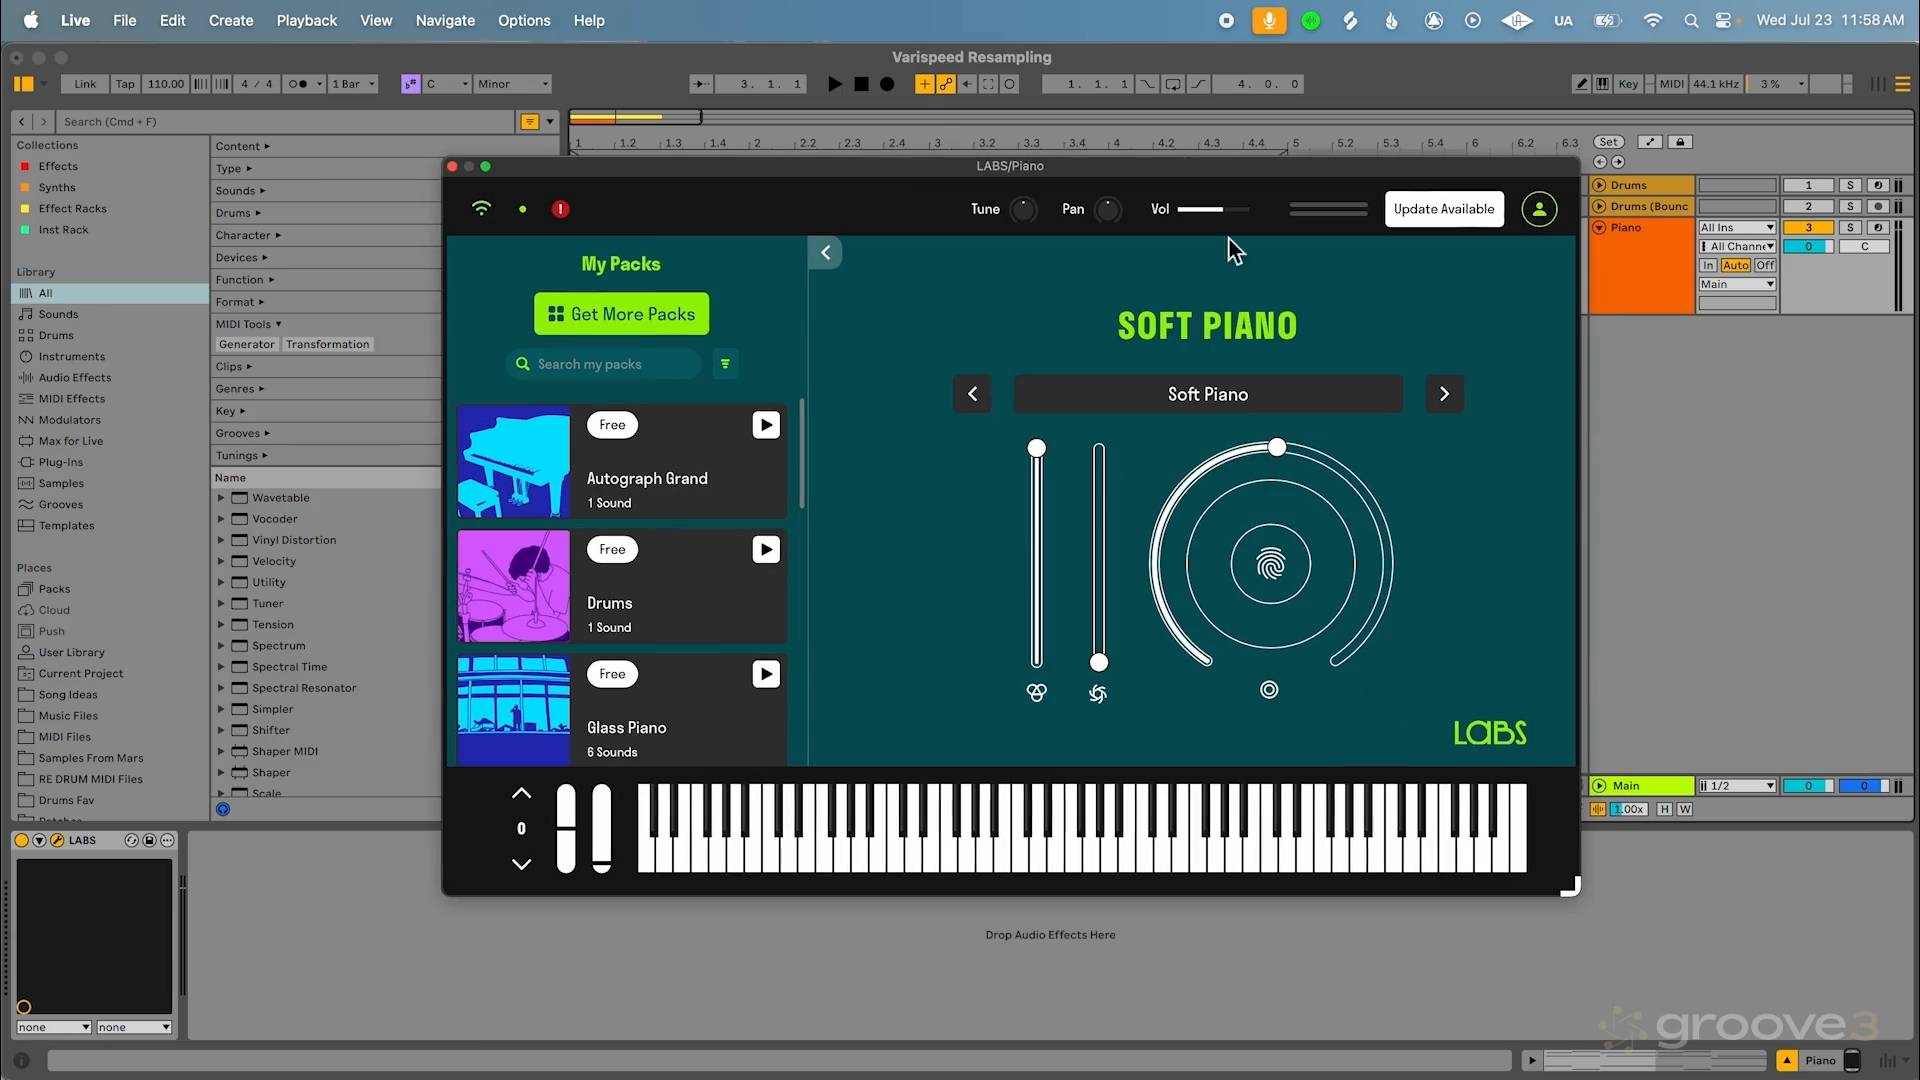Screen dimensions: 1920x1080
Task: Toggle the Link button
Action: (x=85, y=84)
